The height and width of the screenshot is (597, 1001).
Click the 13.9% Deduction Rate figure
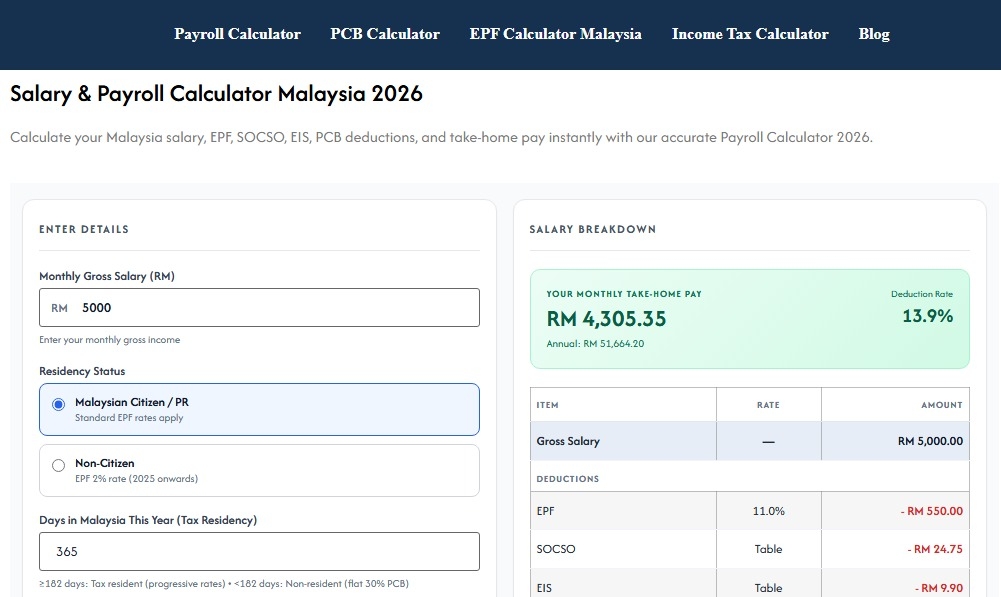927,316
